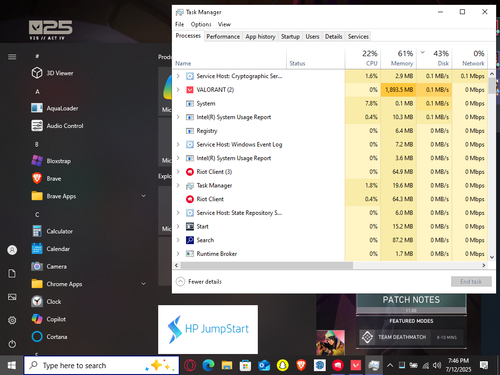Select TEAM DEATHMATCH featured mode
500x375 pixels.
pos(411,337)
